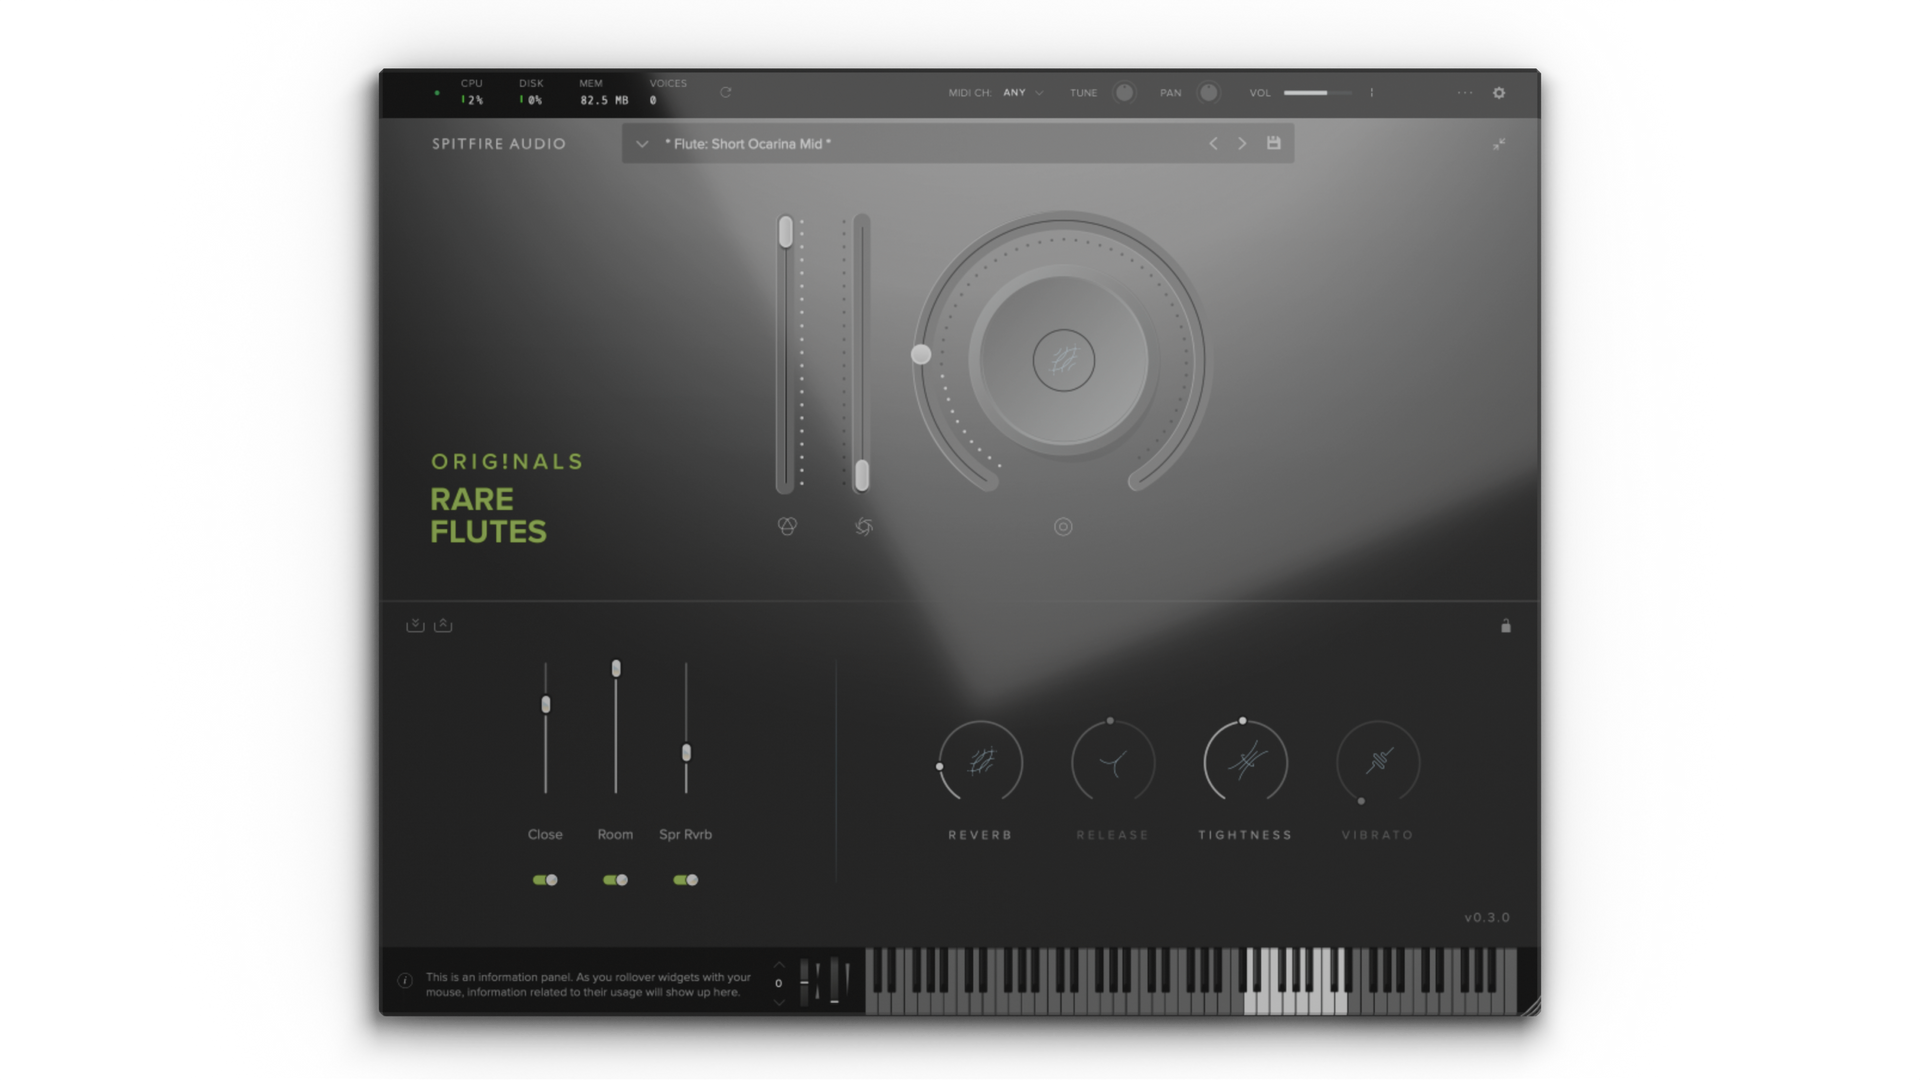Click the Tightness knob
This screenshot has height=1080, width=1920.
1245,762
